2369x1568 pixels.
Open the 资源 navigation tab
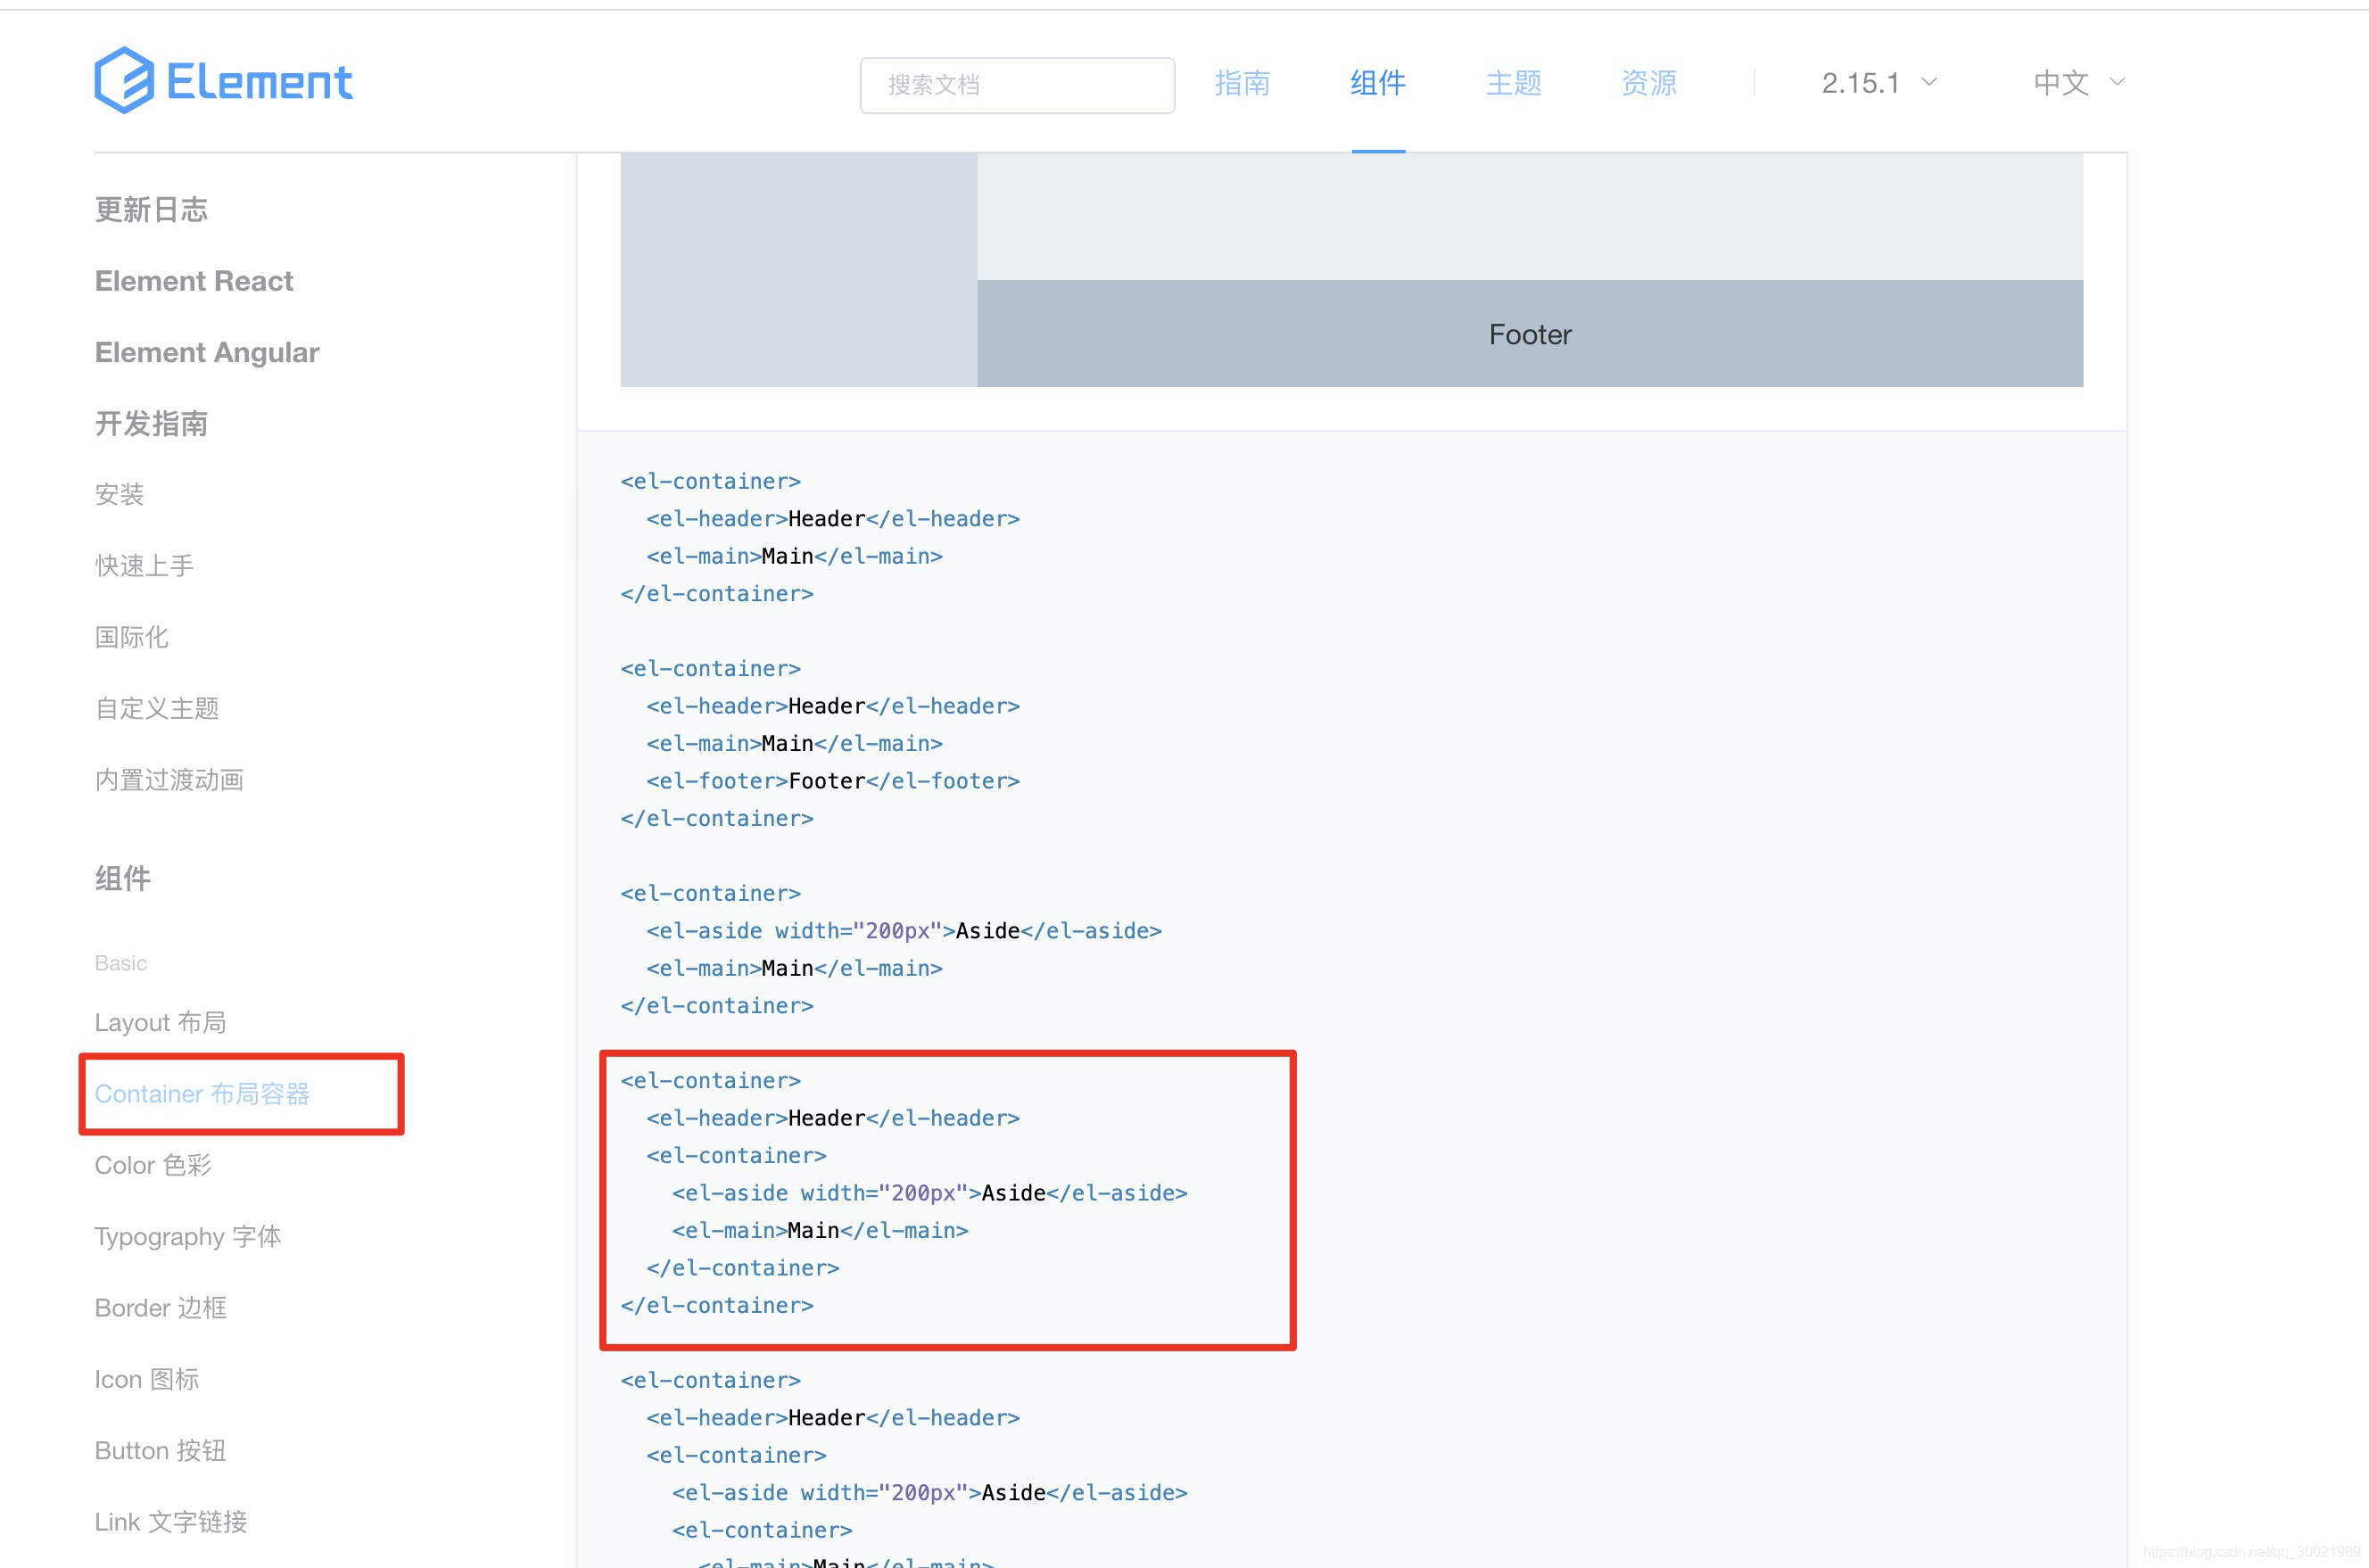point(1649,83)
